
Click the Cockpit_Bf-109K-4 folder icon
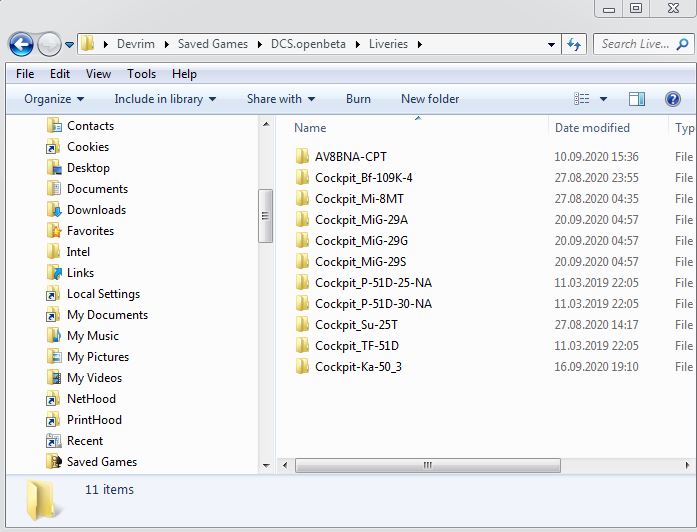[302, 177]
